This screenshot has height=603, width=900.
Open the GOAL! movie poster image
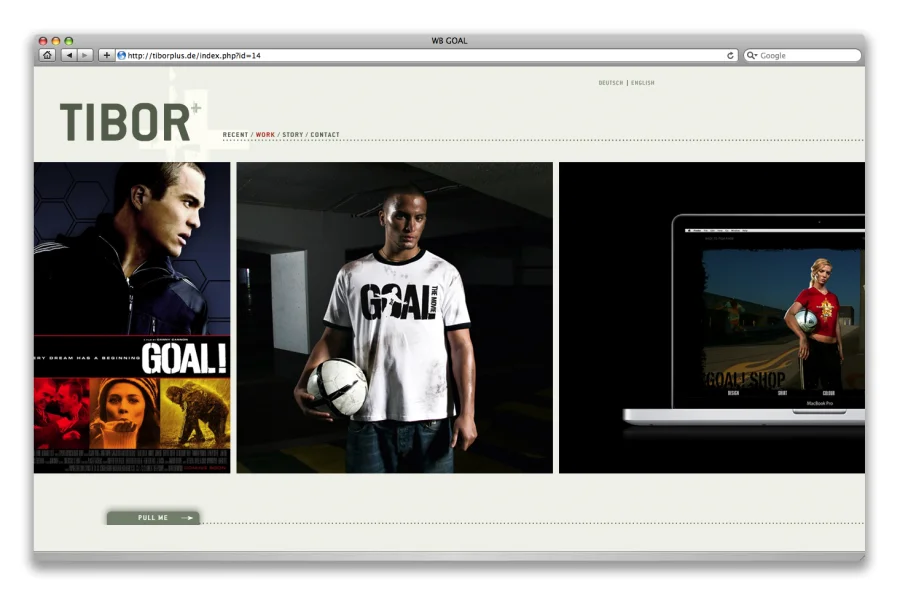tap(132, 317)
